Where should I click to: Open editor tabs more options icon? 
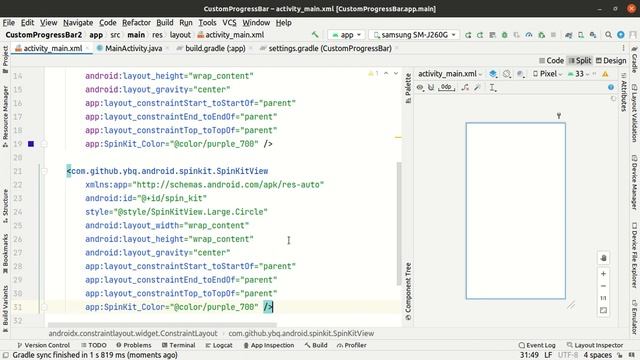coord(623,48)
